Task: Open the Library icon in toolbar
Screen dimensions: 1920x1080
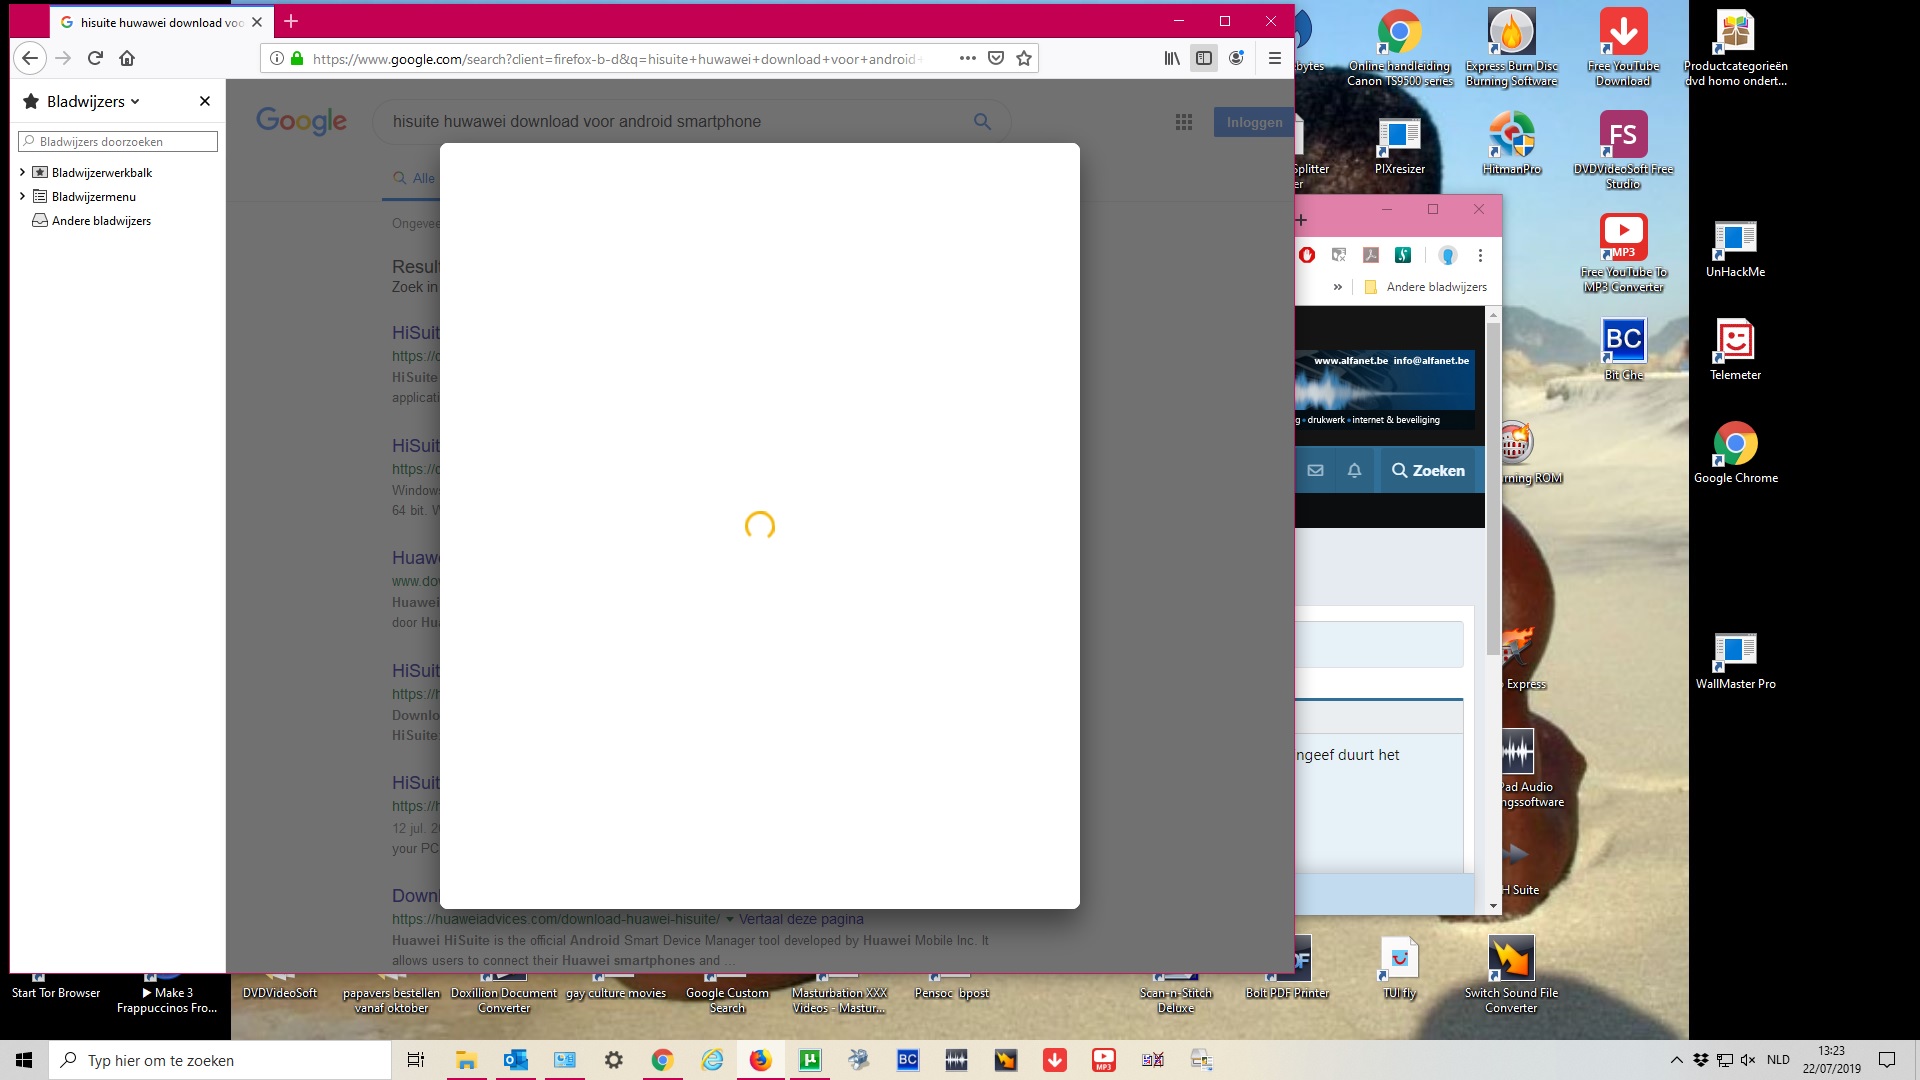Action: pos(1171,58)
